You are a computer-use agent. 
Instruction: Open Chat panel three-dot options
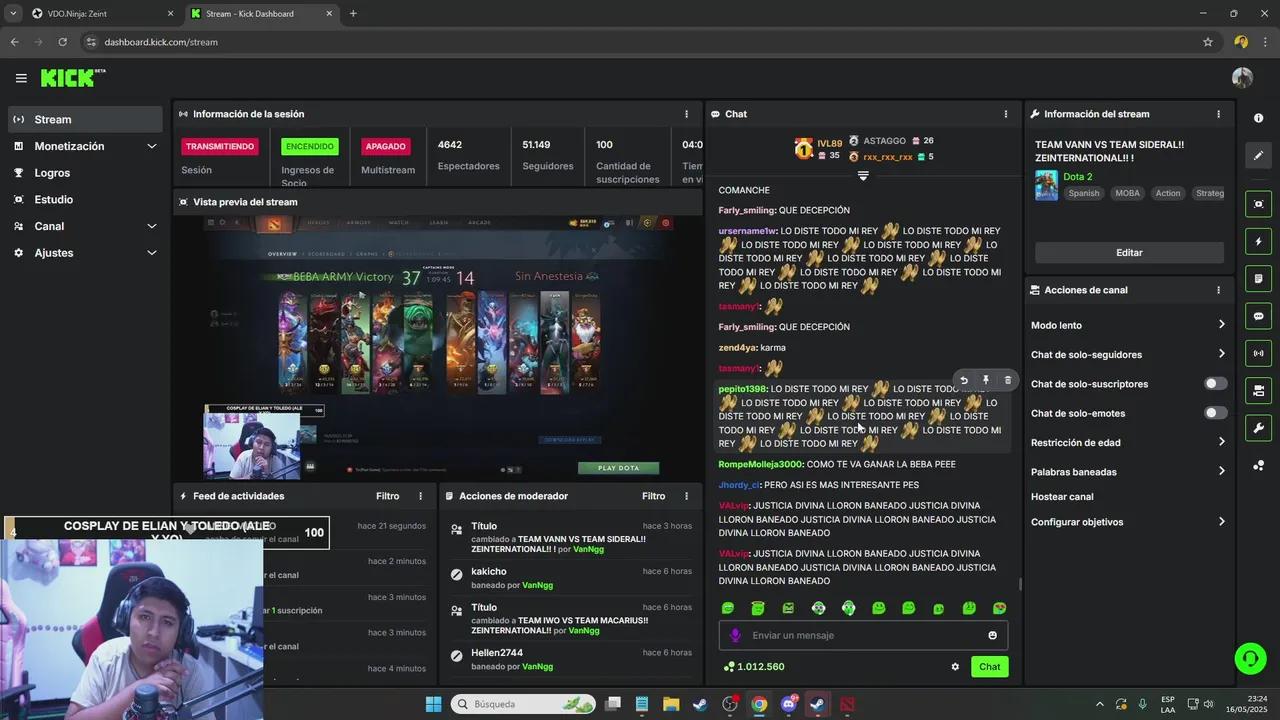coord(1006,114)
